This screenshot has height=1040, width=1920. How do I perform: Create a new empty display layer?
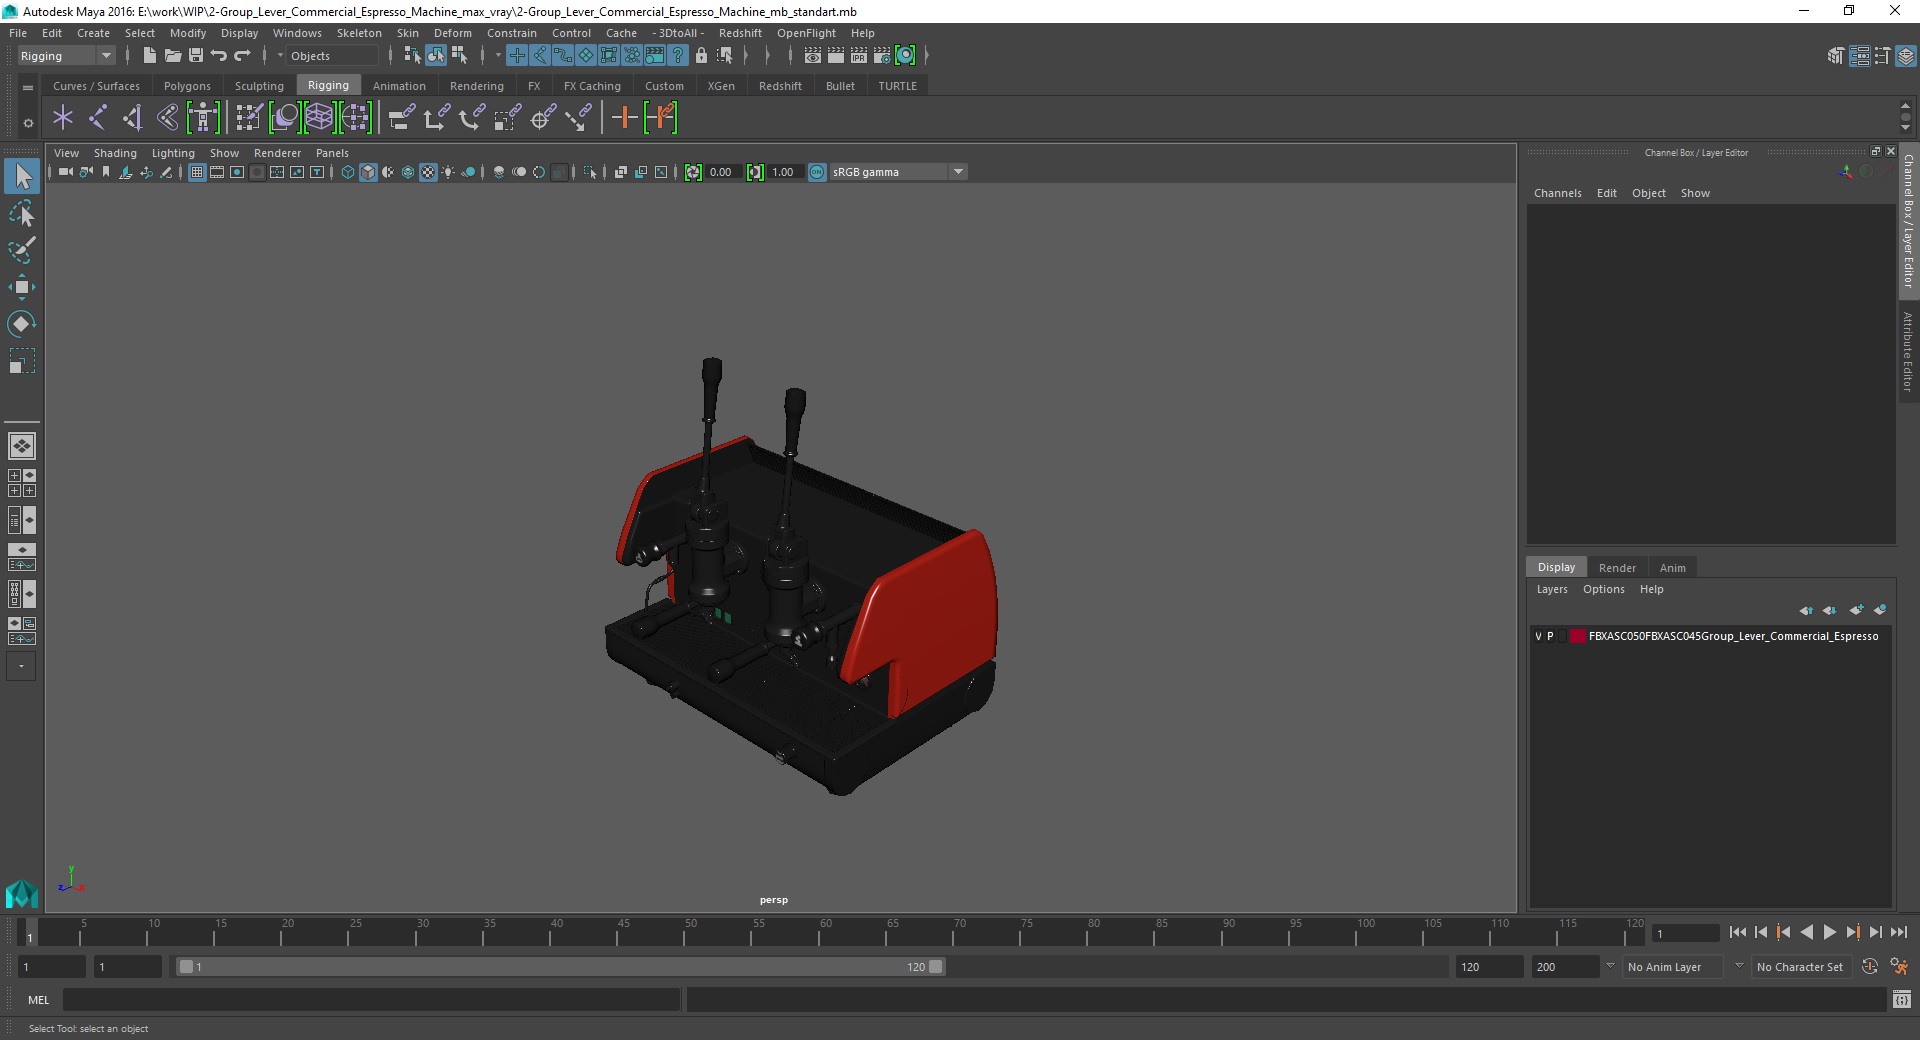(x=1856, y=610)
